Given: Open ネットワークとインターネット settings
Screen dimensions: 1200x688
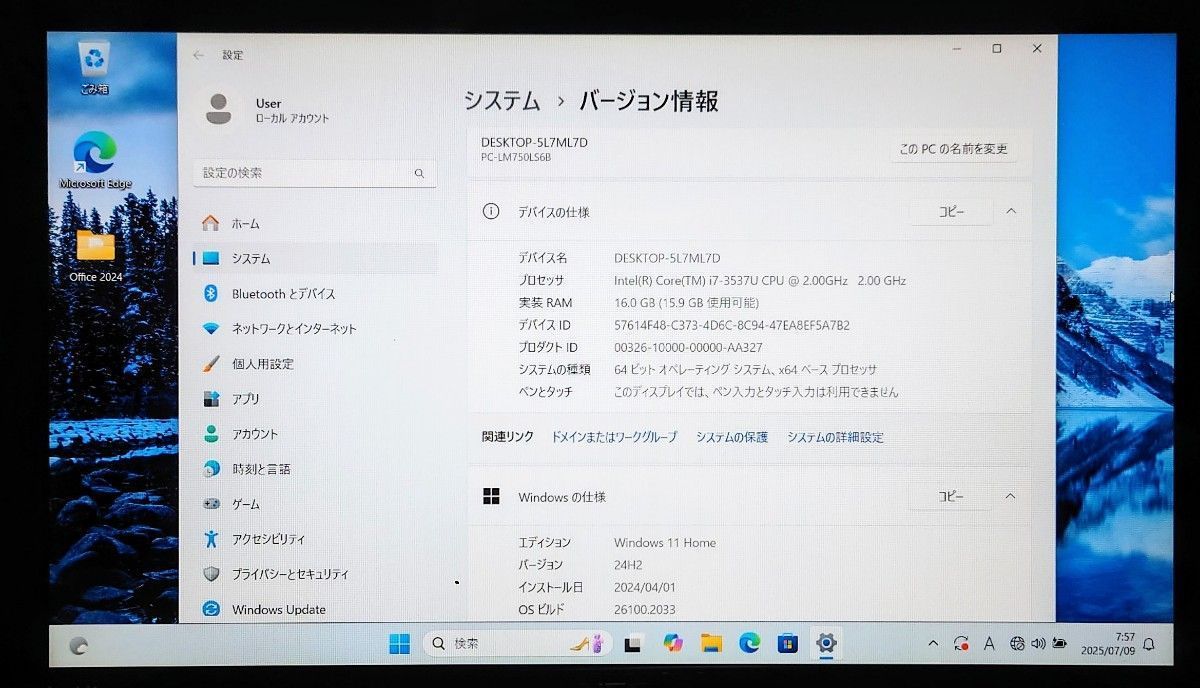Looking at the screenshot, I should pyautogui.click(x=293, y=329).
